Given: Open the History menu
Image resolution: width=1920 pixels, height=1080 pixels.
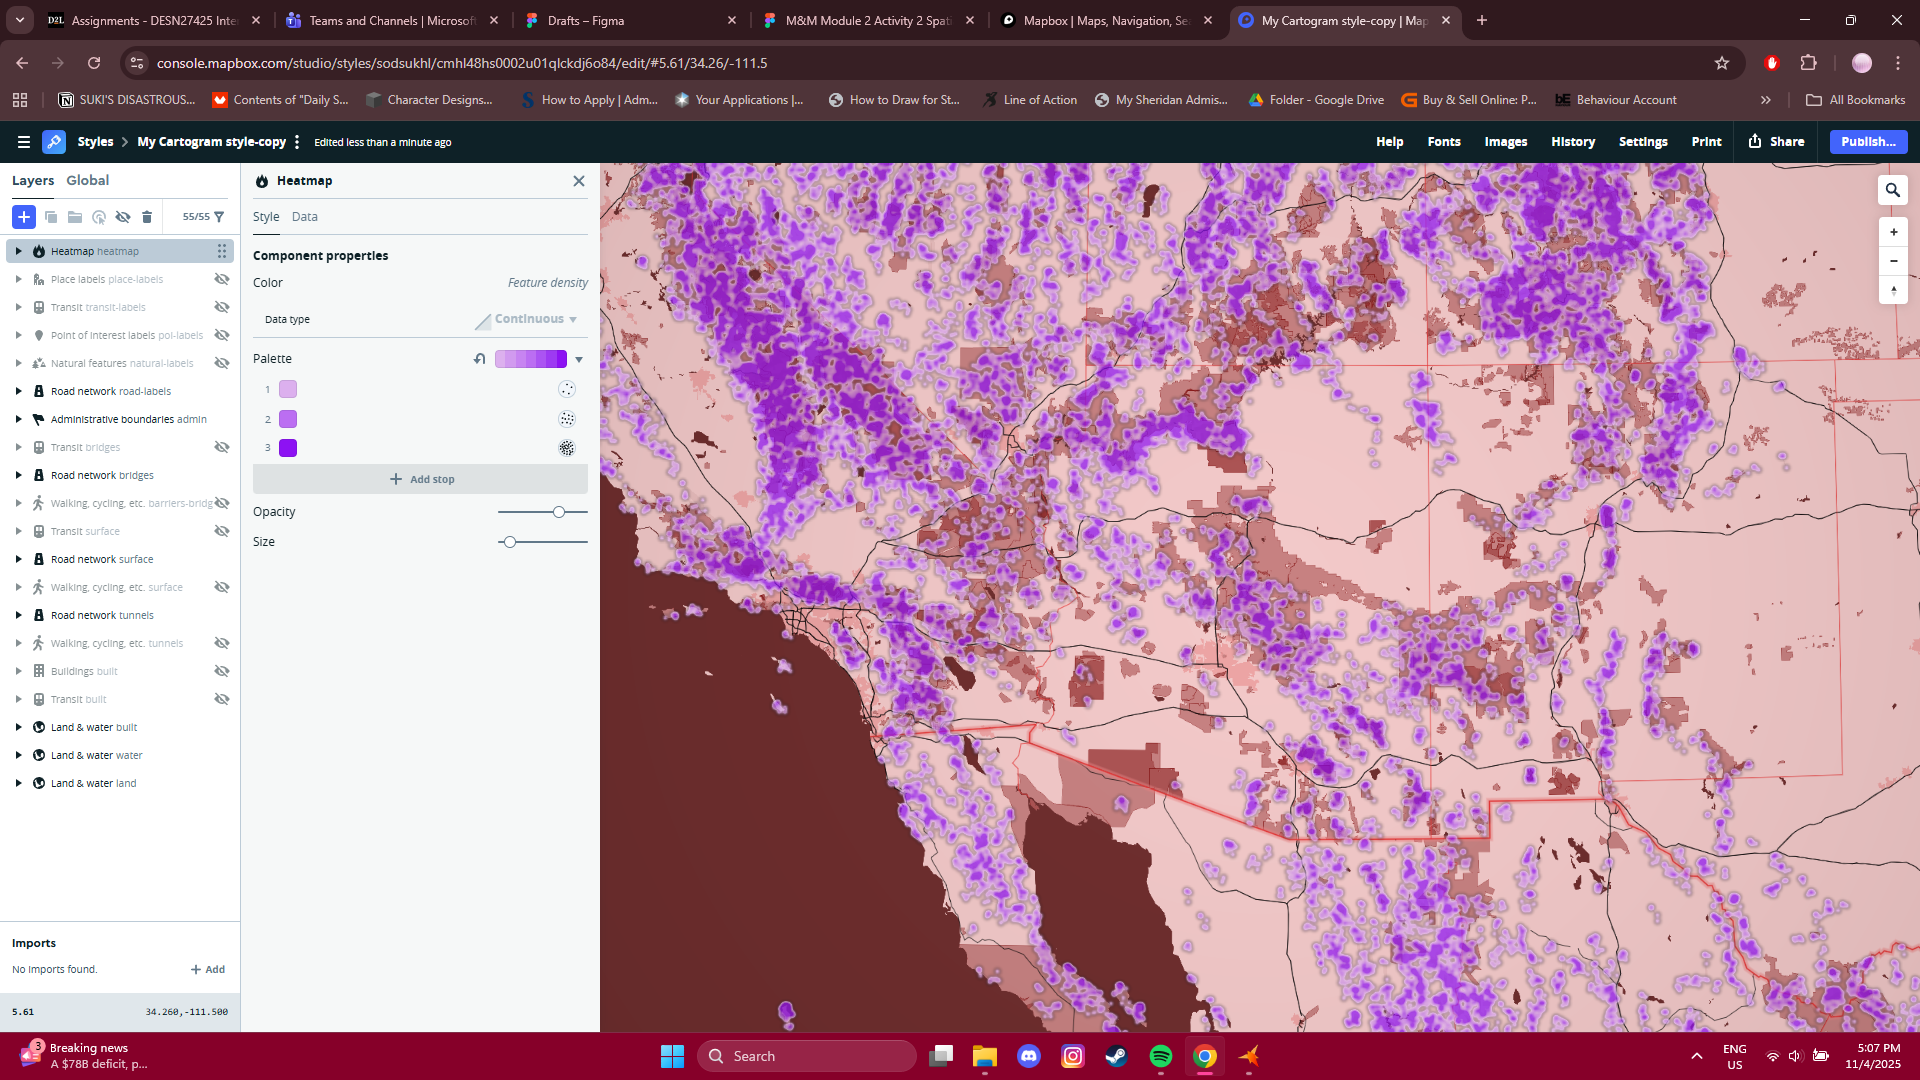Looking at the screenshot, I should click(x=1572, y=141).
